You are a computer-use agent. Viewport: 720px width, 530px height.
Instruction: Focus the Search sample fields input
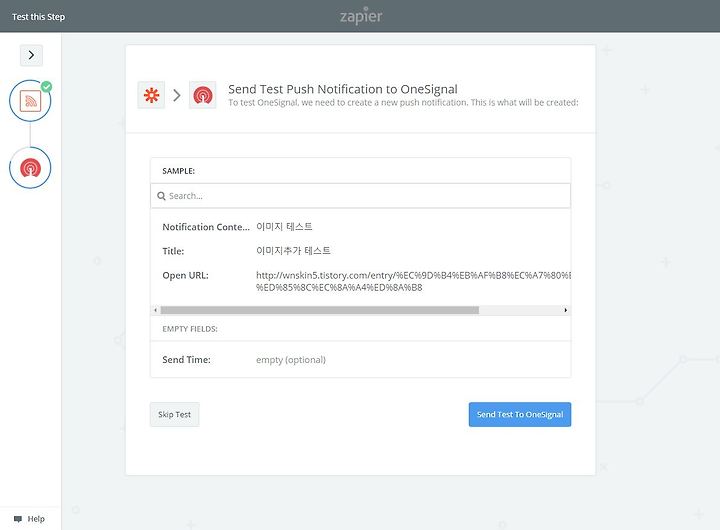coord(360,196)
